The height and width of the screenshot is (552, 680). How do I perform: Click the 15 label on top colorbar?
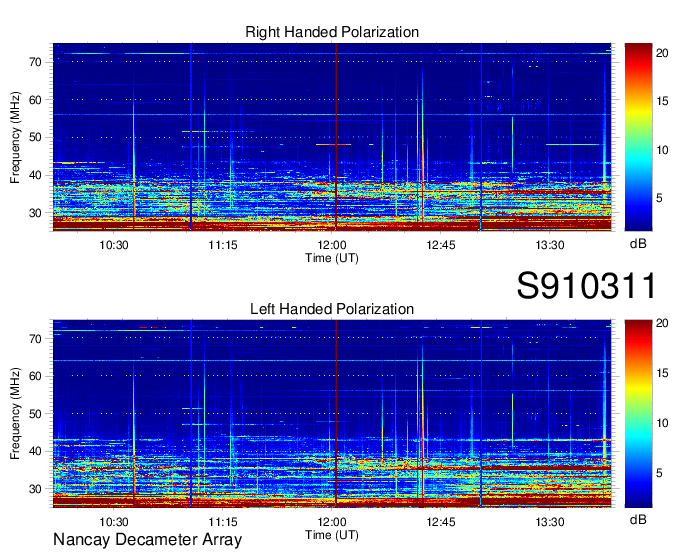pyautogui.click(x=662, y=101)
